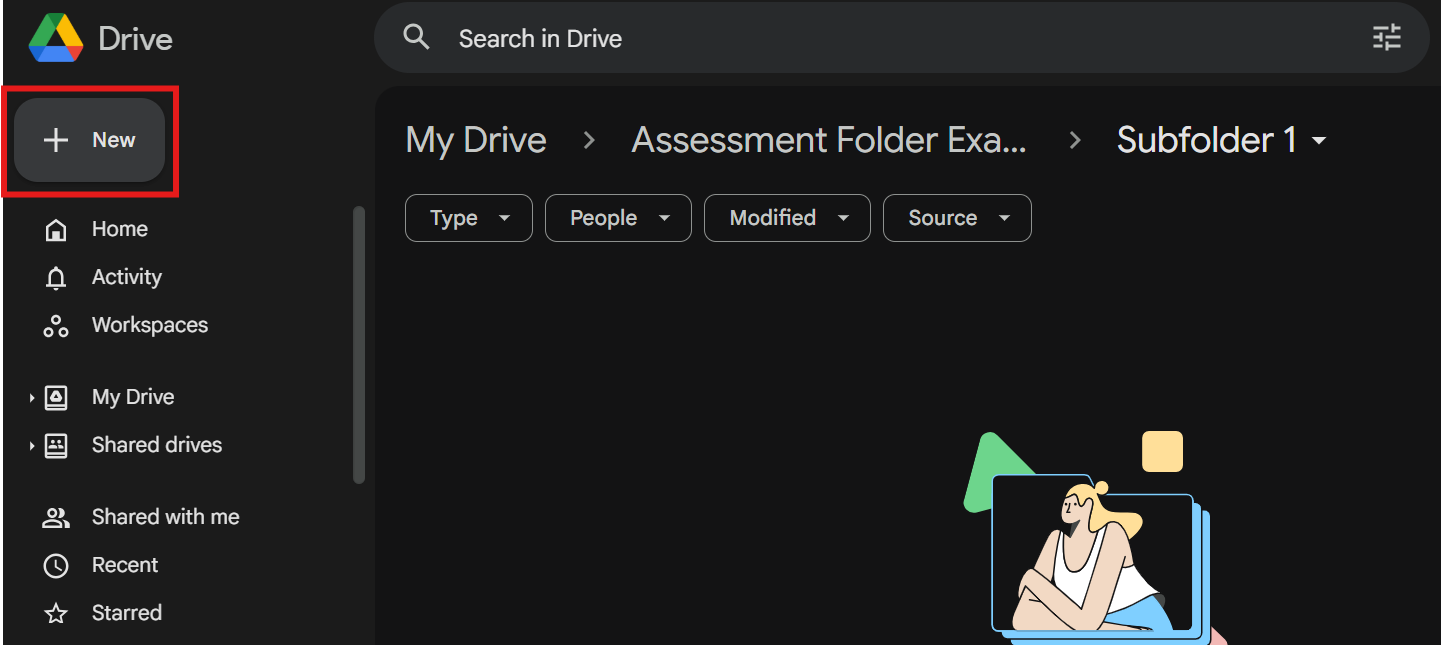The height and width of the screenshot is (645, 1441).
Task: Open Recent using the clock icon
Action: [56, 565]
